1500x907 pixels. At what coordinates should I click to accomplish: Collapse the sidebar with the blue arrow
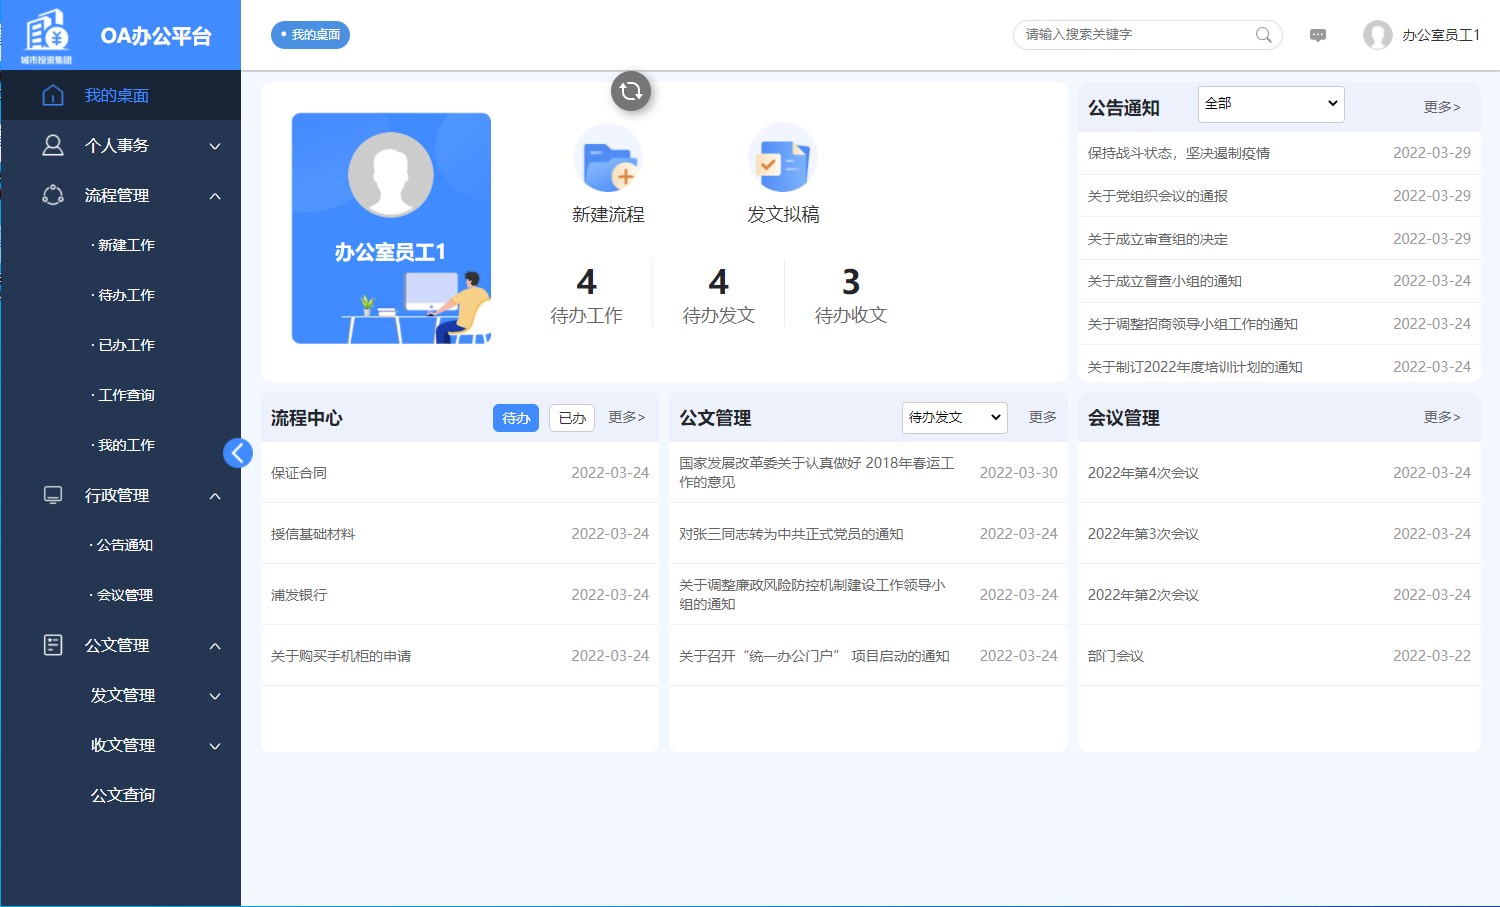(x=238, y=452)
